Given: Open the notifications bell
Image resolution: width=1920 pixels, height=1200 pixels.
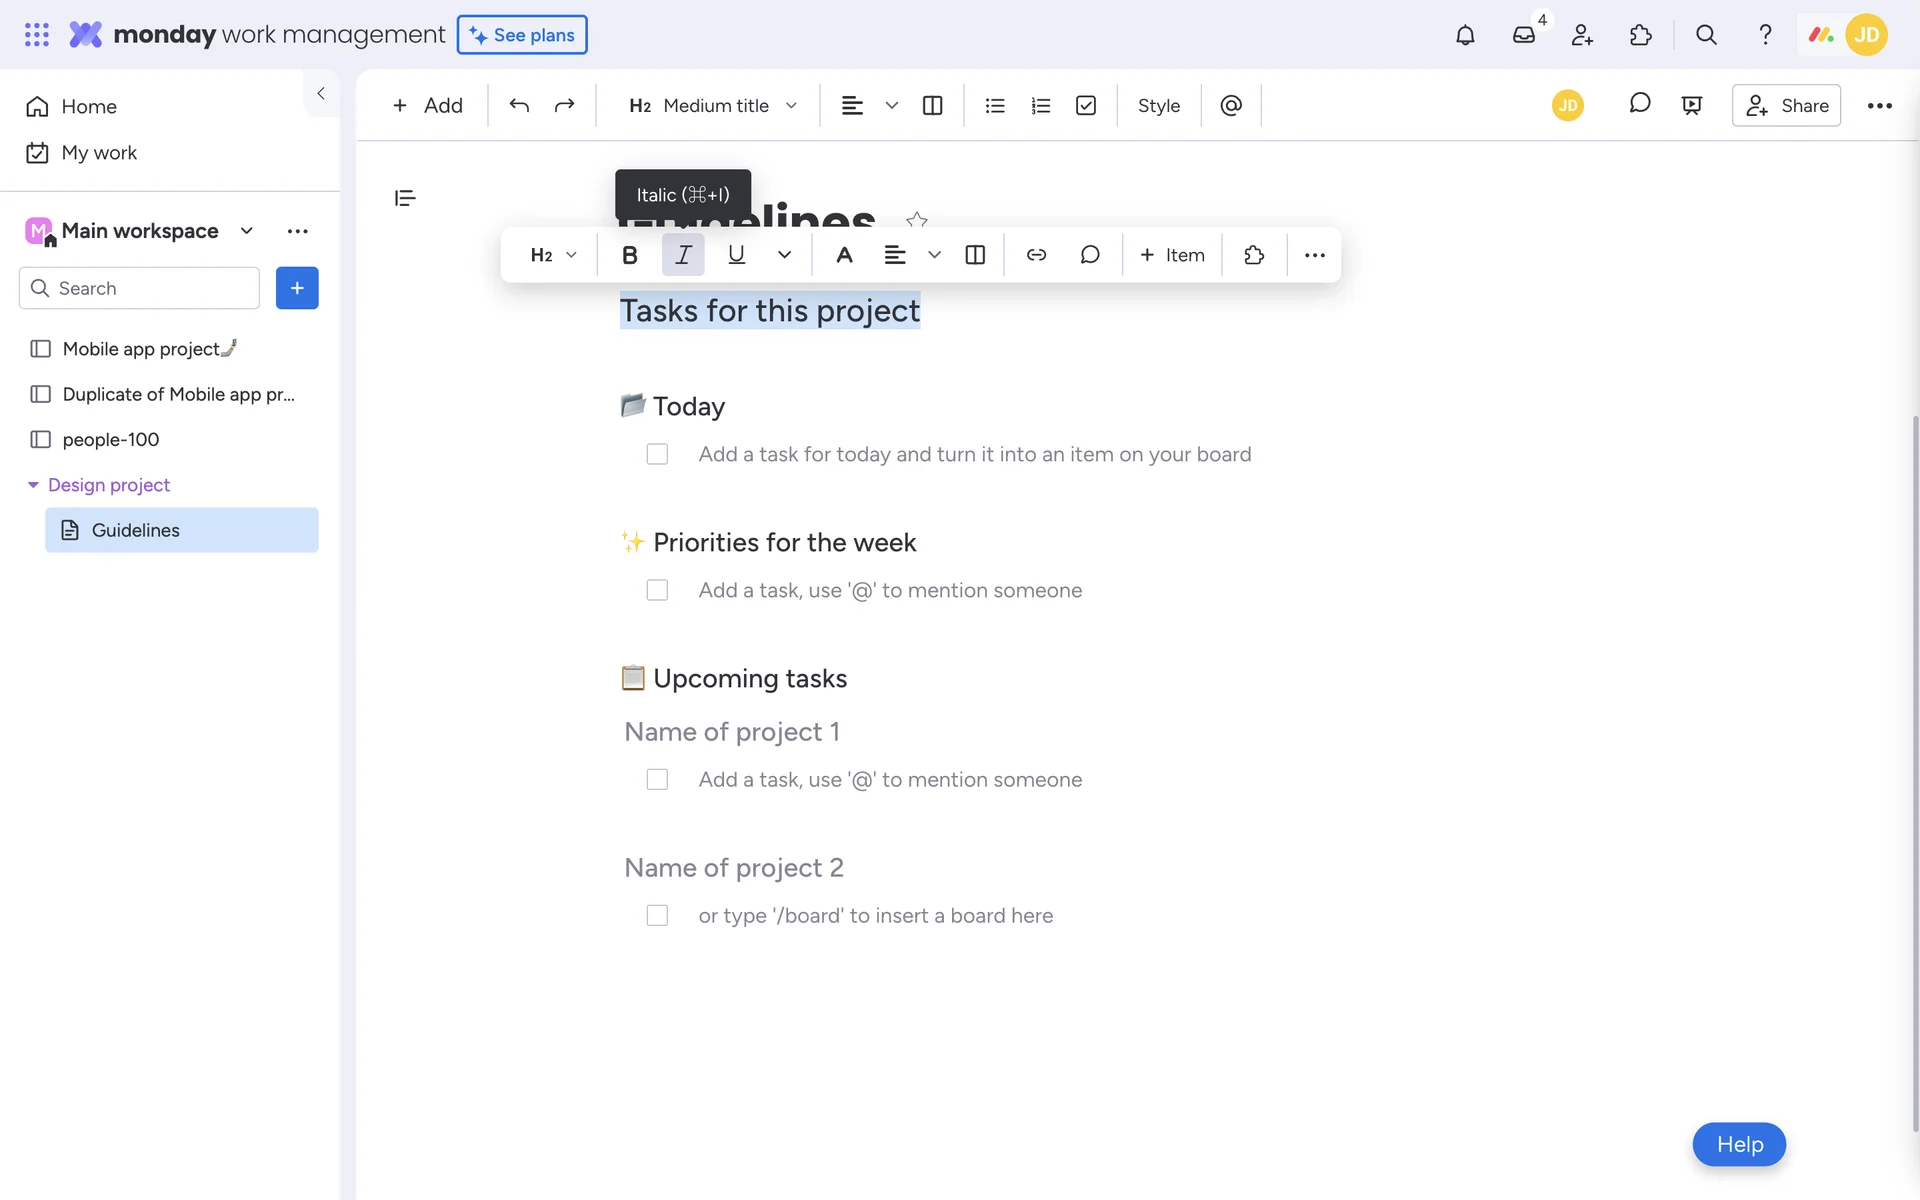Looking at the screenshot, I should tap(1464, 35).
